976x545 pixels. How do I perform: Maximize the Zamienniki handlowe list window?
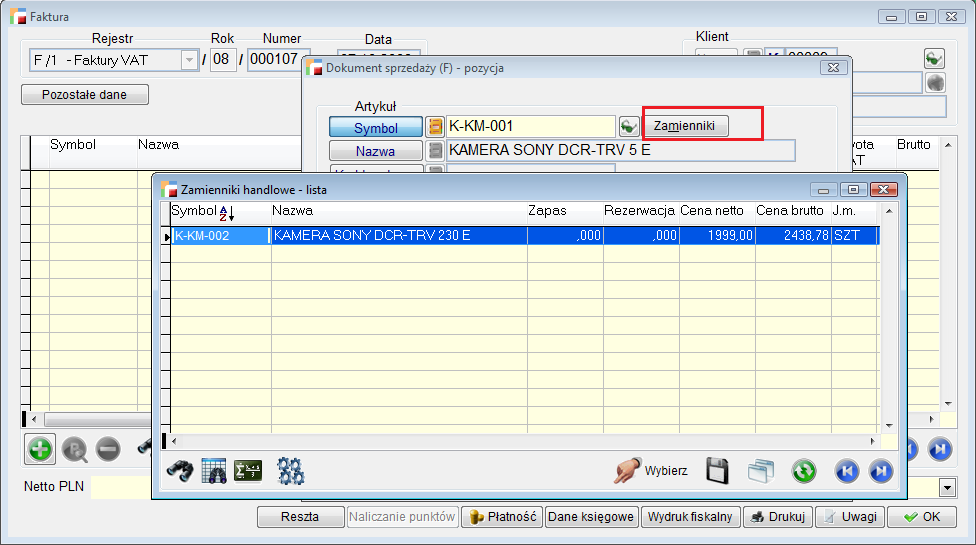point(853,190)
